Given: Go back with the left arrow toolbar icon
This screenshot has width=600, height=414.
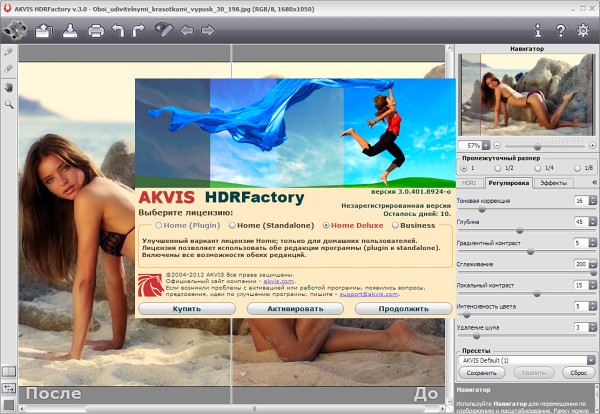Looking at the screenshot, I should pos(187,31).
